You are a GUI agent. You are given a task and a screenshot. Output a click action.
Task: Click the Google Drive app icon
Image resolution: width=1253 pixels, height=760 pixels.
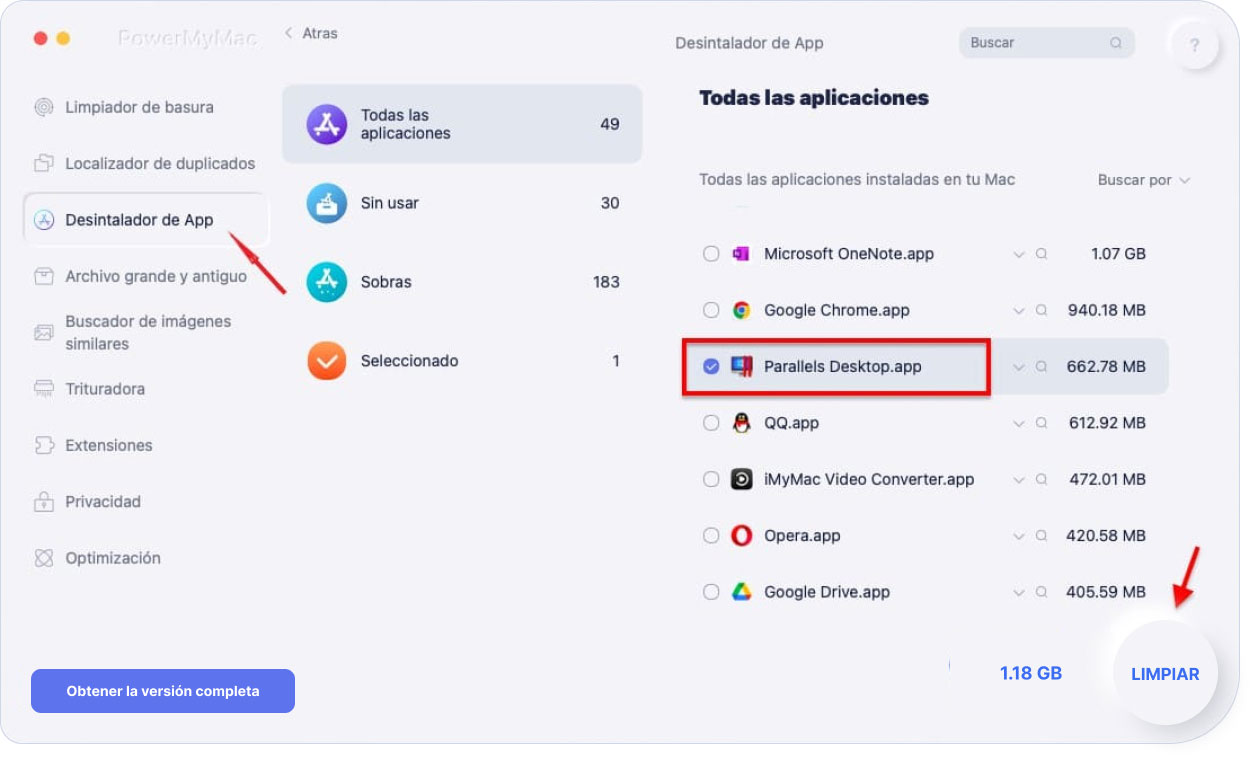coord(741,592)
